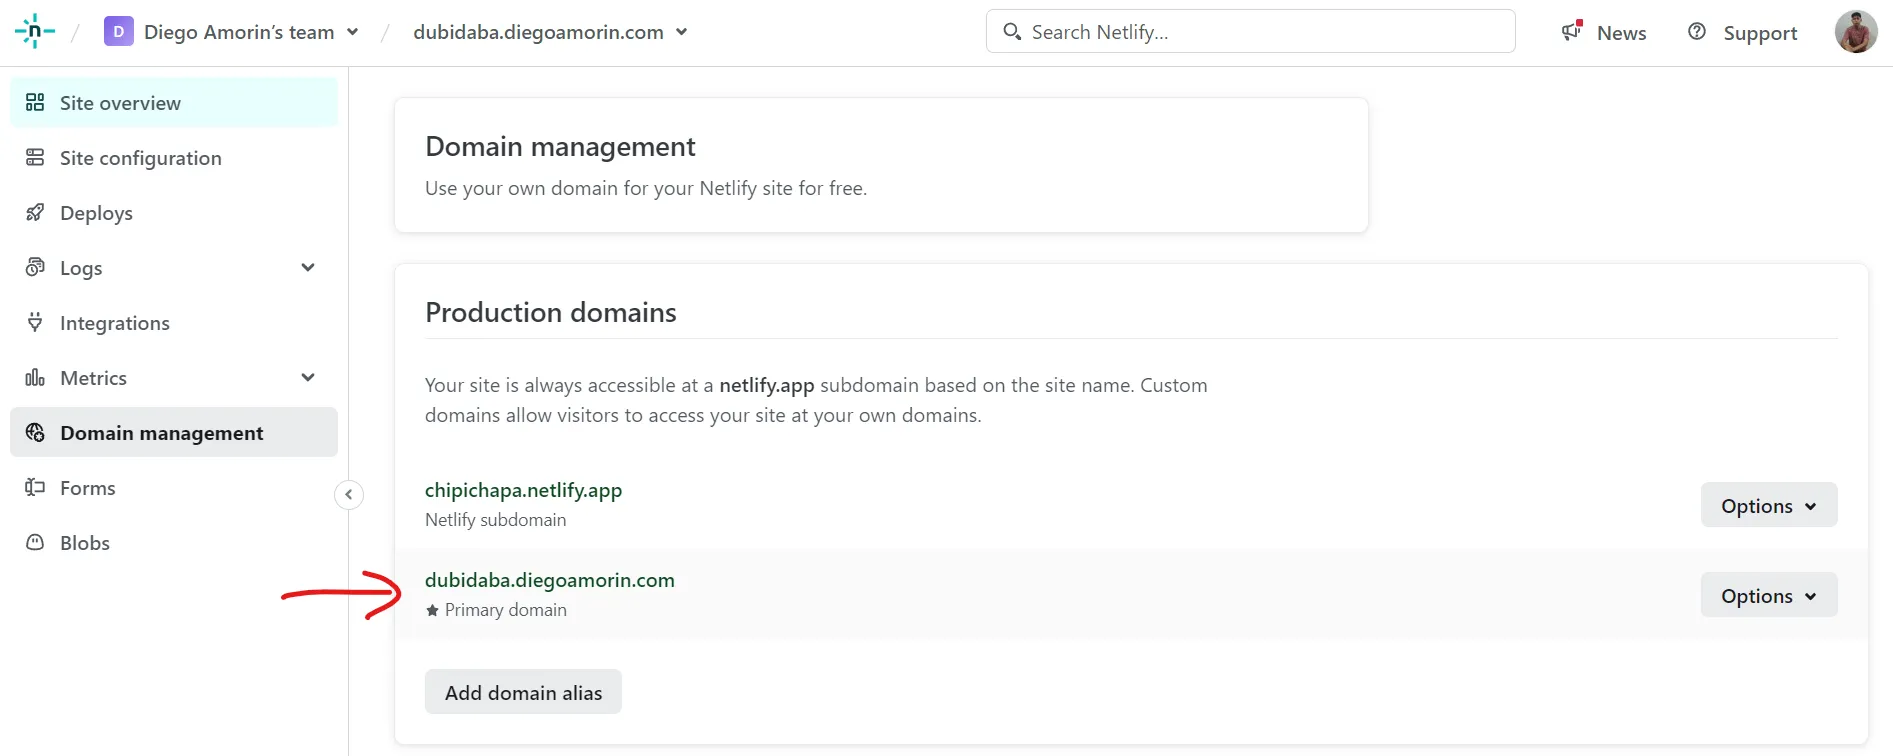
Task: Go to Site overview
Action: (x=174, y=103)
